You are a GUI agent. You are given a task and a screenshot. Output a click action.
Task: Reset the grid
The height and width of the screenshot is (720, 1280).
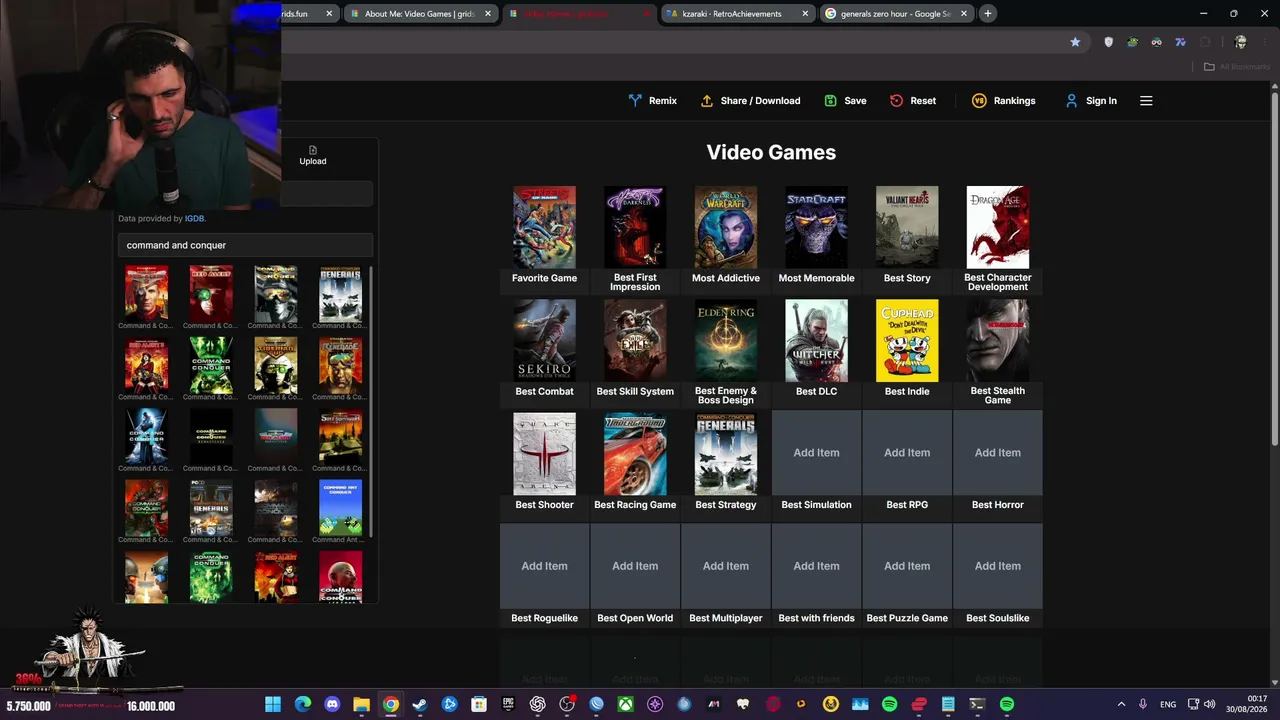(x=913, y=101)
